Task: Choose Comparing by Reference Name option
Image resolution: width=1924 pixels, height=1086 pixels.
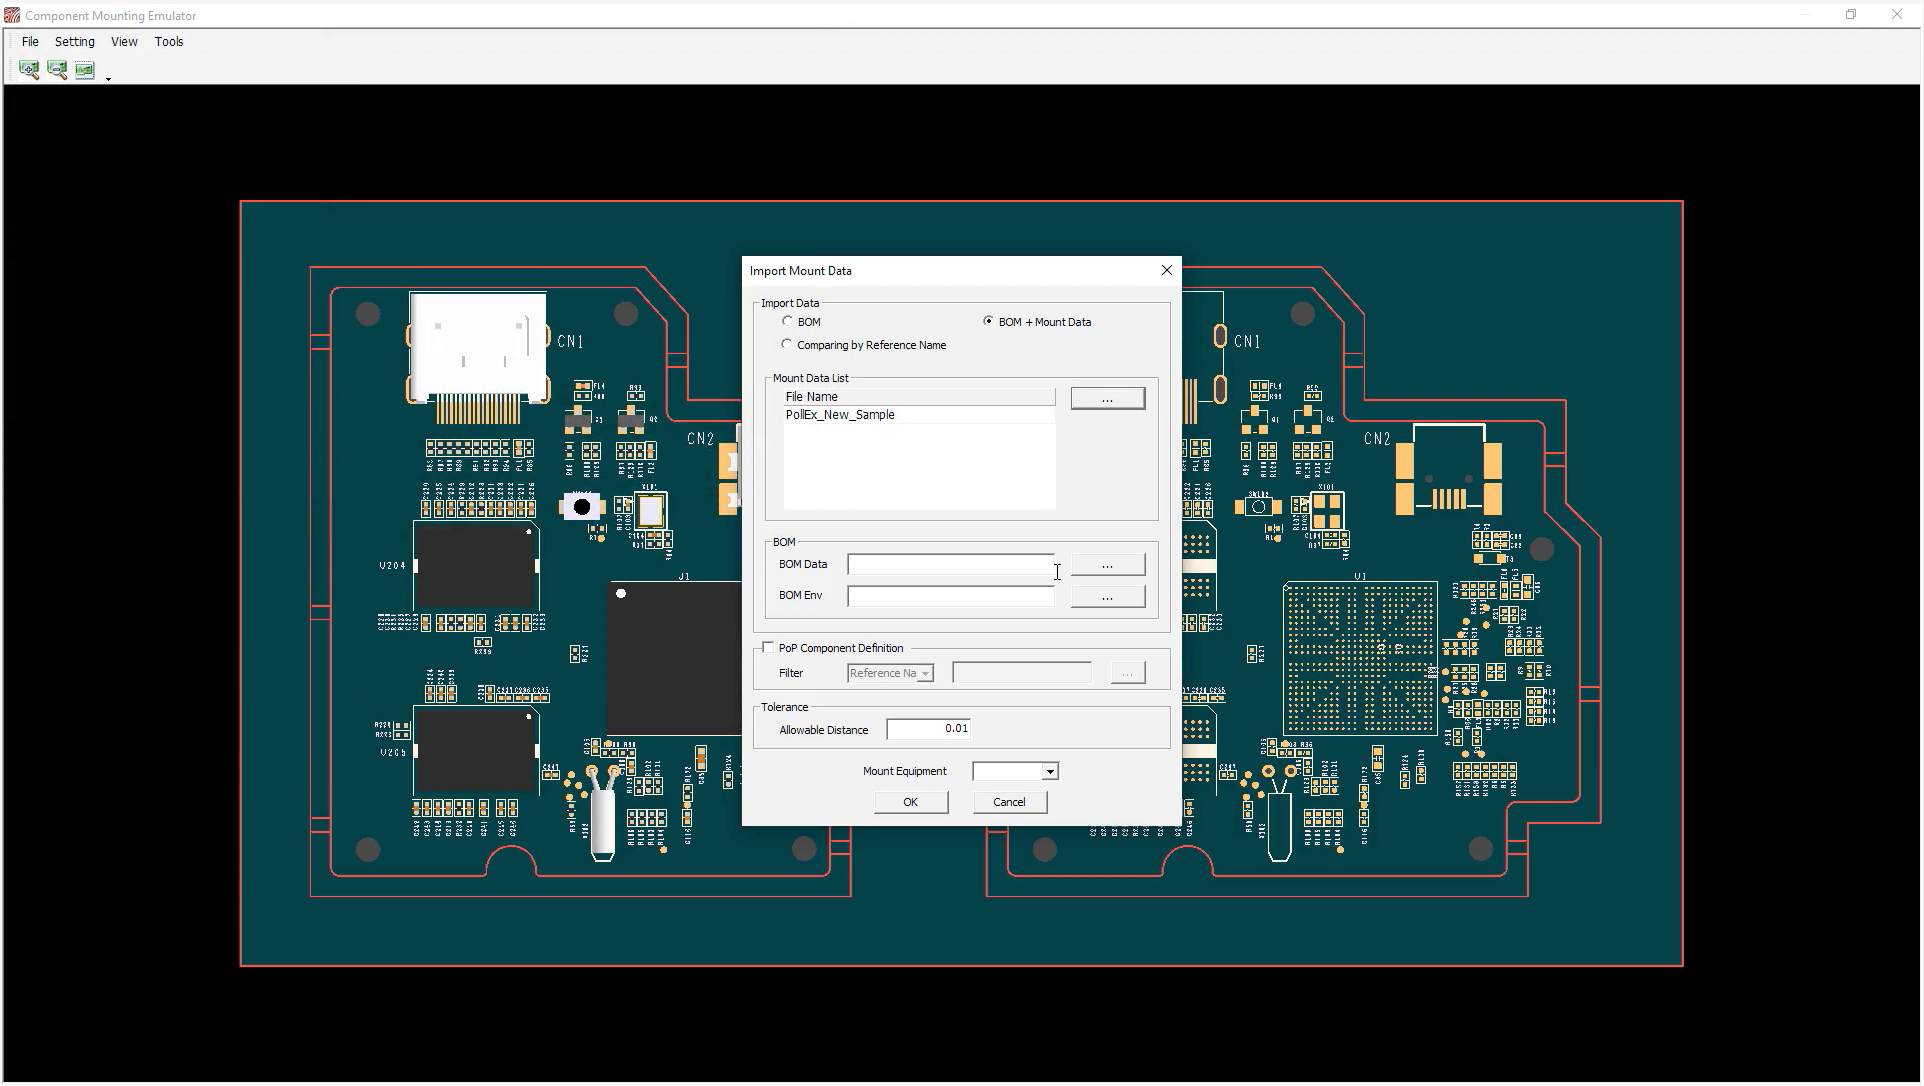Action: [x=787, y=345]
